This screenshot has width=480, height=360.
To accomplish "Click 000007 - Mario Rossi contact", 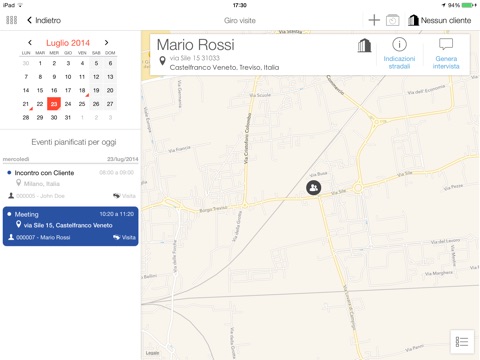I will coord(43,237).
